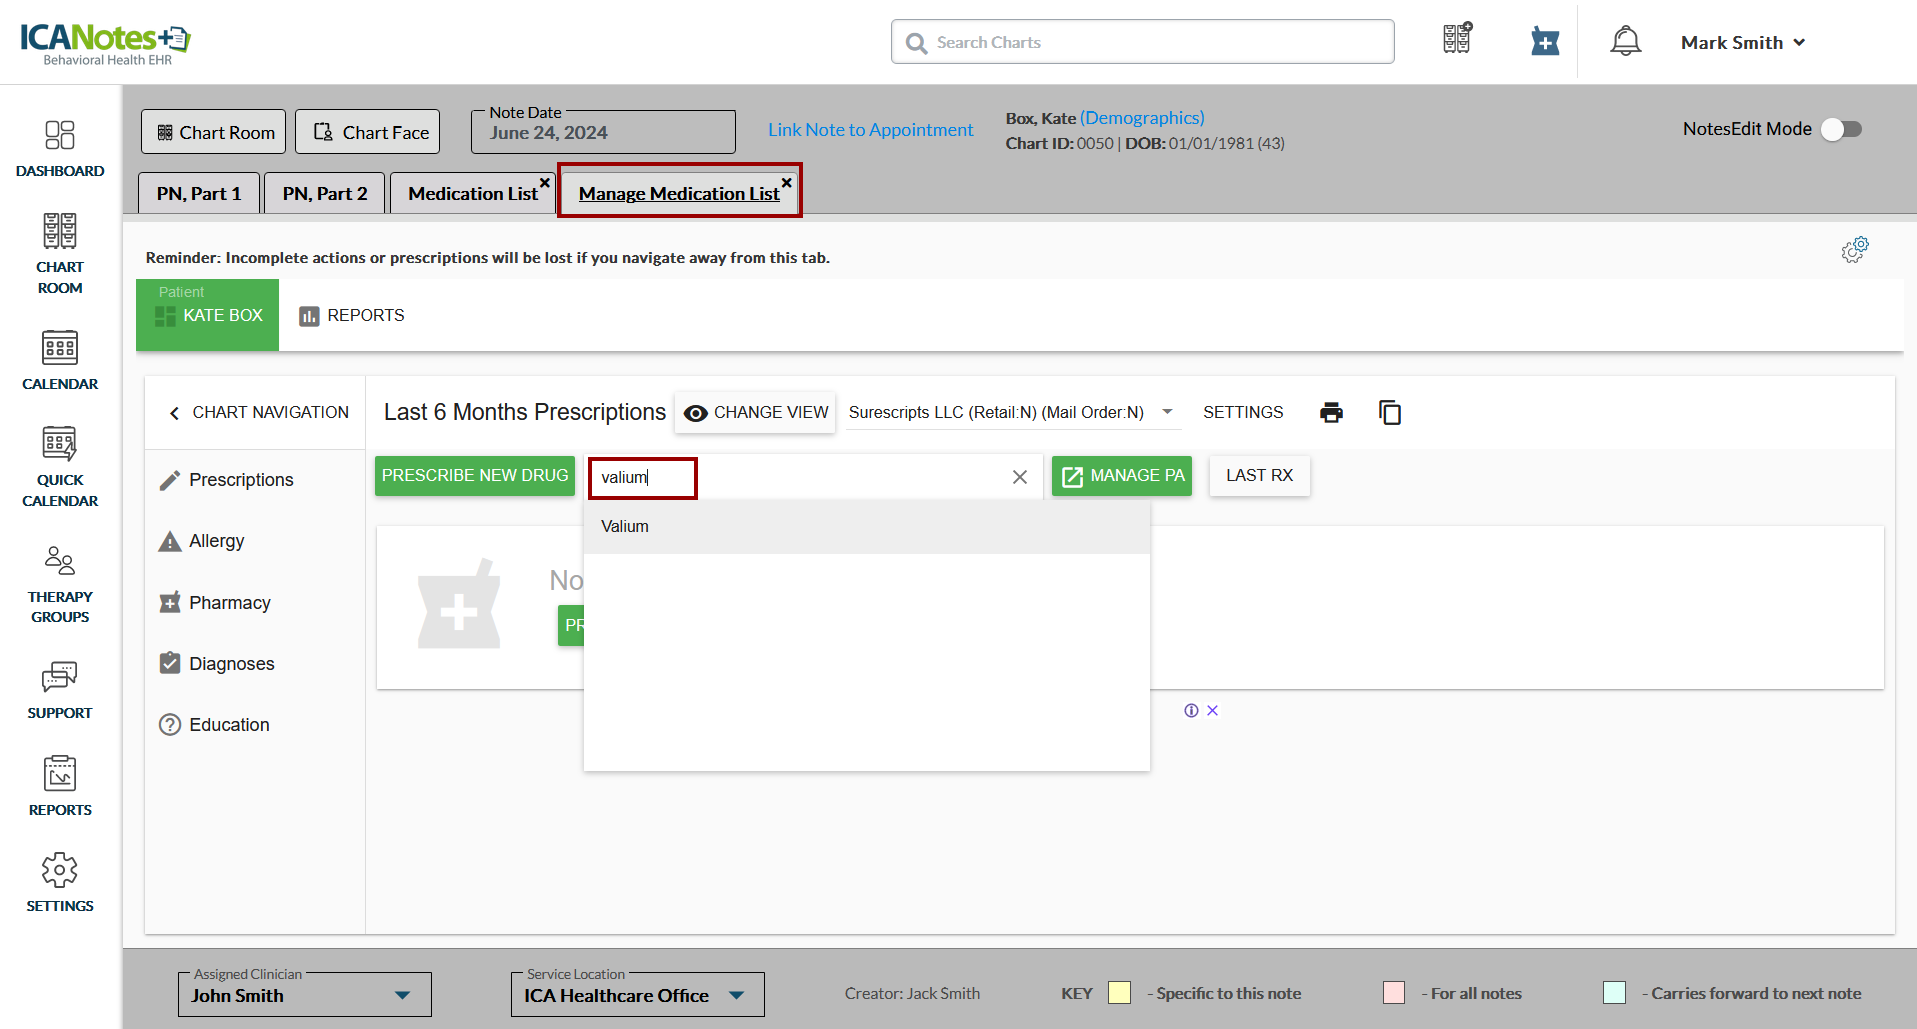Open Therapy Groups in left sidebar

click(60, 585)
